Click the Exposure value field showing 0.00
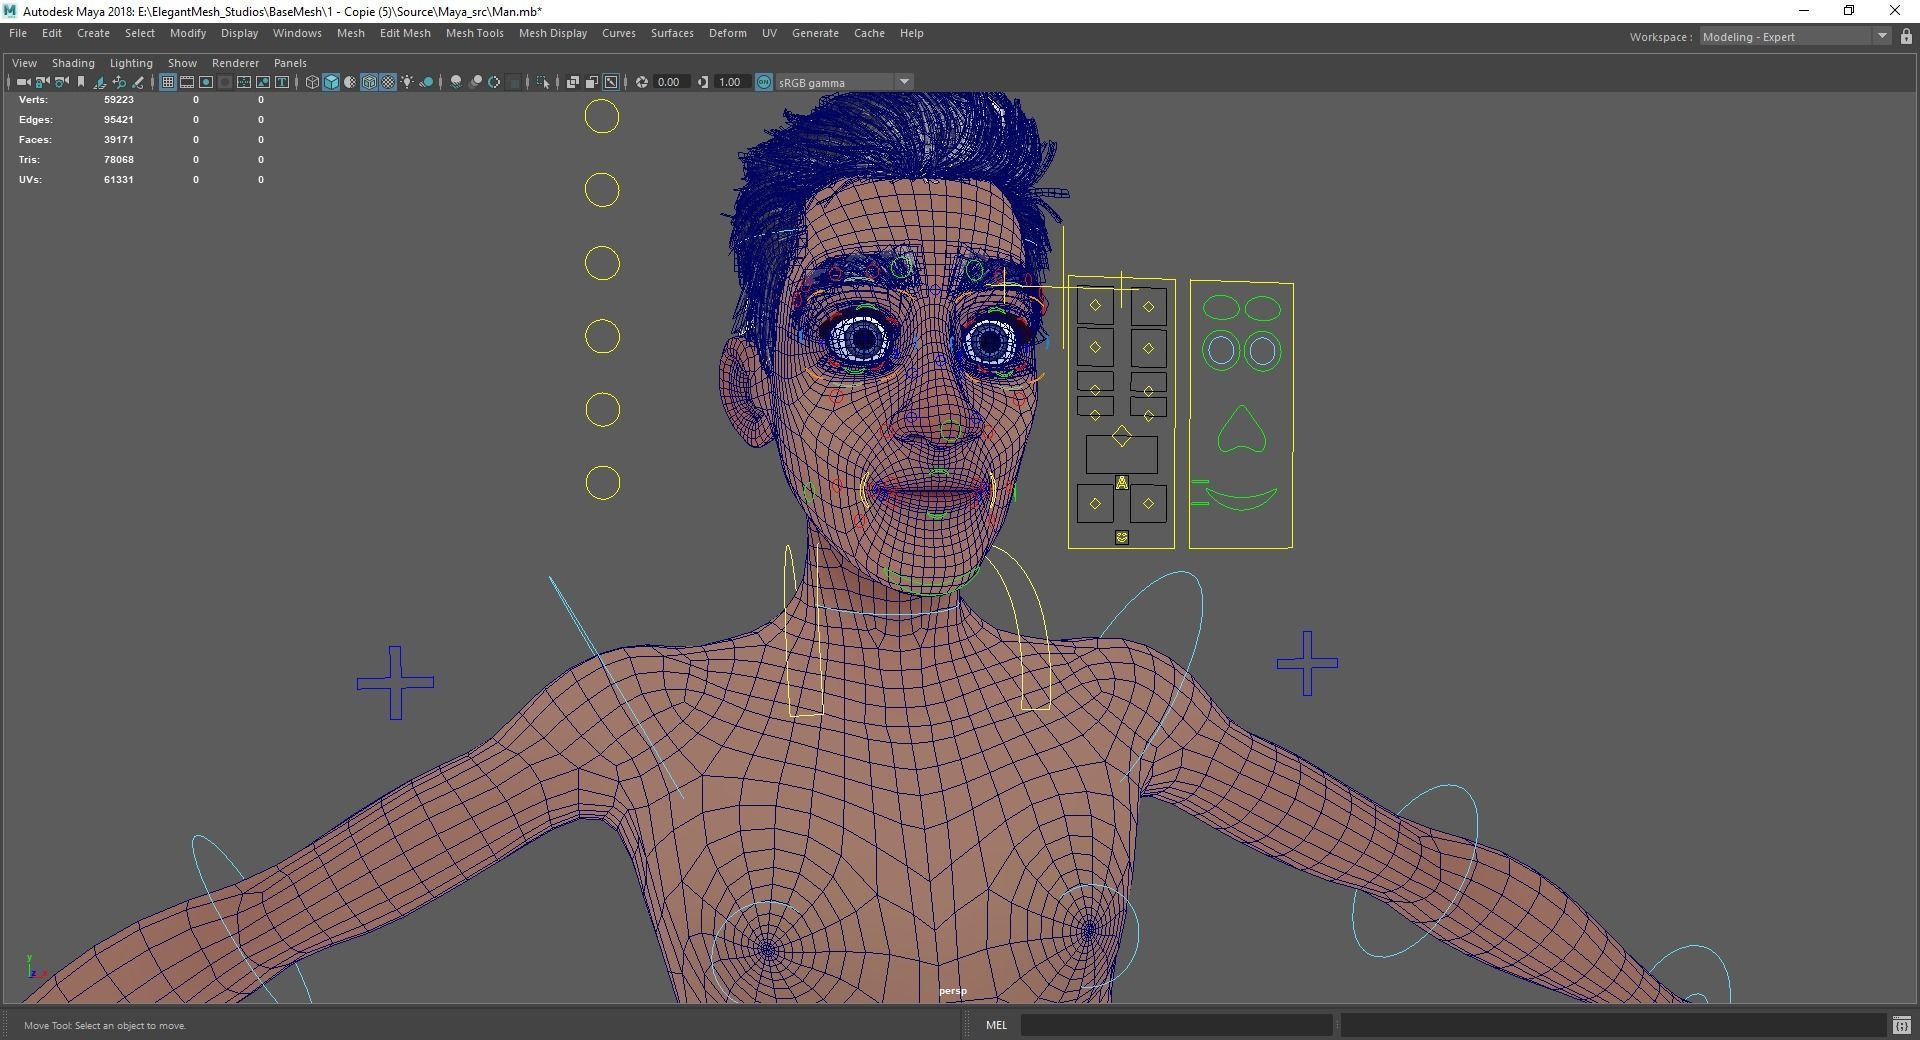Viewport: 1920px width, 1040px height. pos(671,82)
